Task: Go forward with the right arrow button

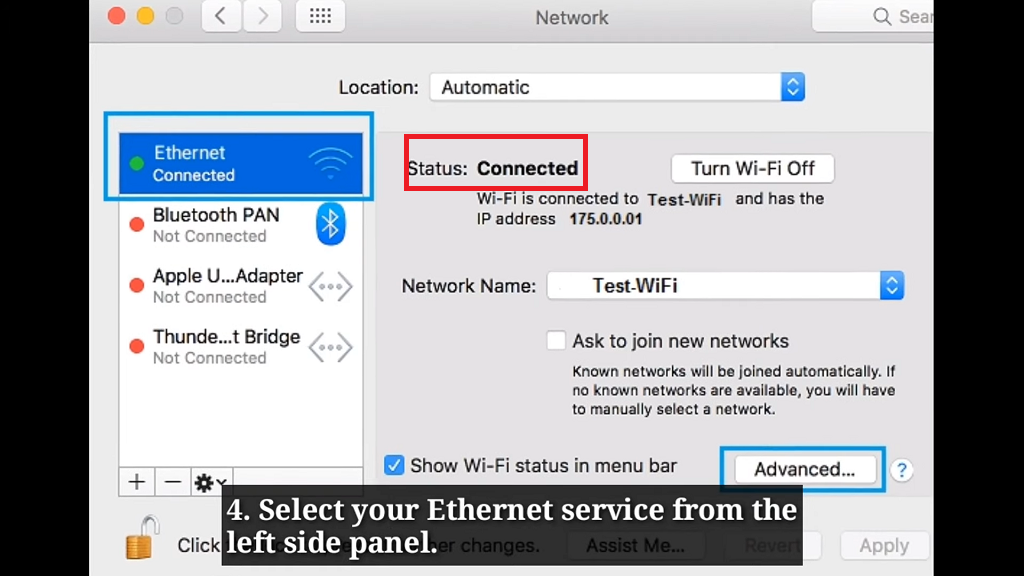Action: click(262, 16)
